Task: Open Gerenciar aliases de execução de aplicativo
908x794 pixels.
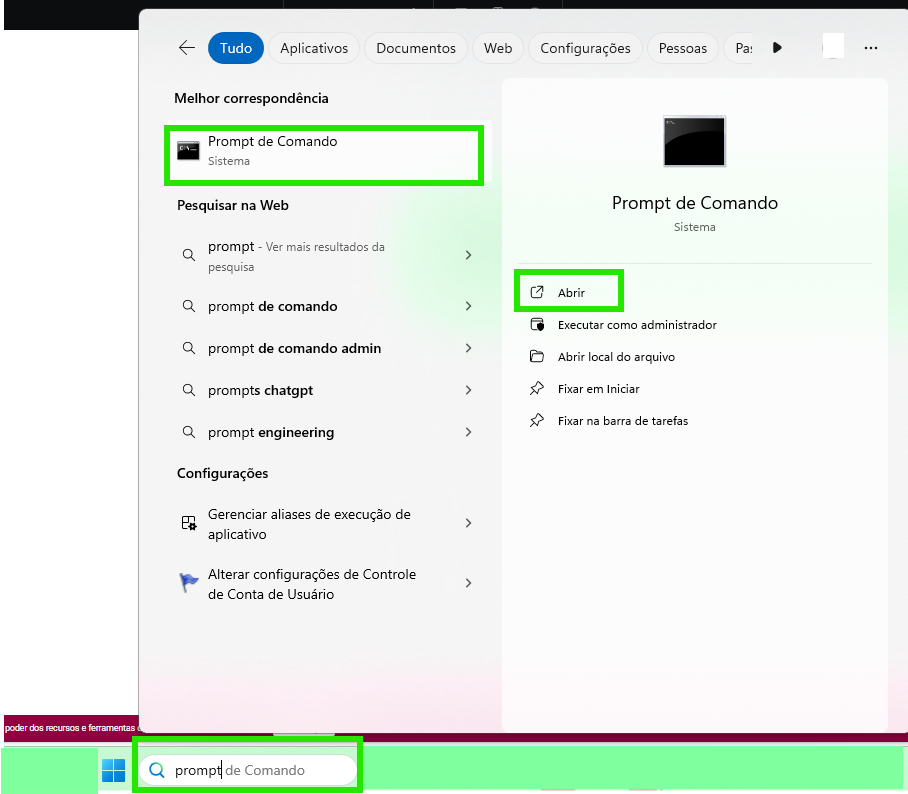Action: click(308, 524)
